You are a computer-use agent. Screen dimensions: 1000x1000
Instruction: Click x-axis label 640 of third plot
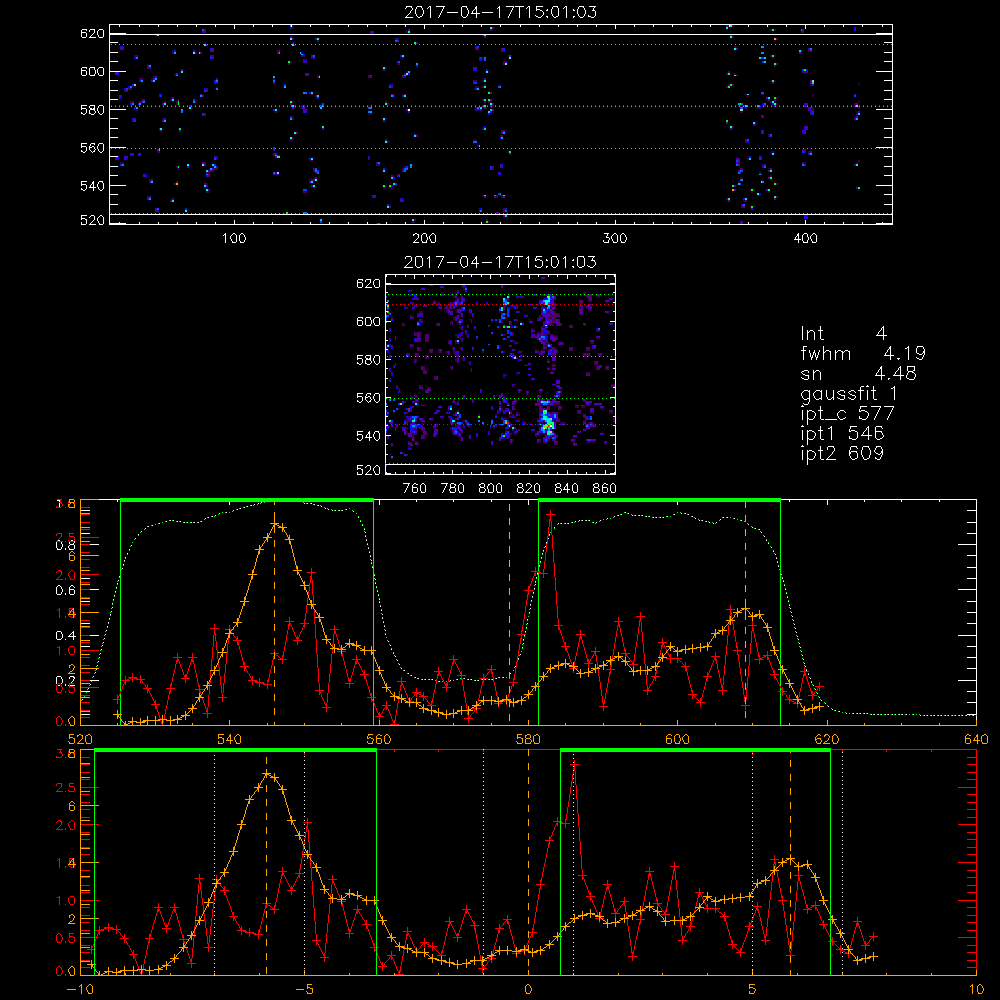pyautogui.click(x=976, y=740)
